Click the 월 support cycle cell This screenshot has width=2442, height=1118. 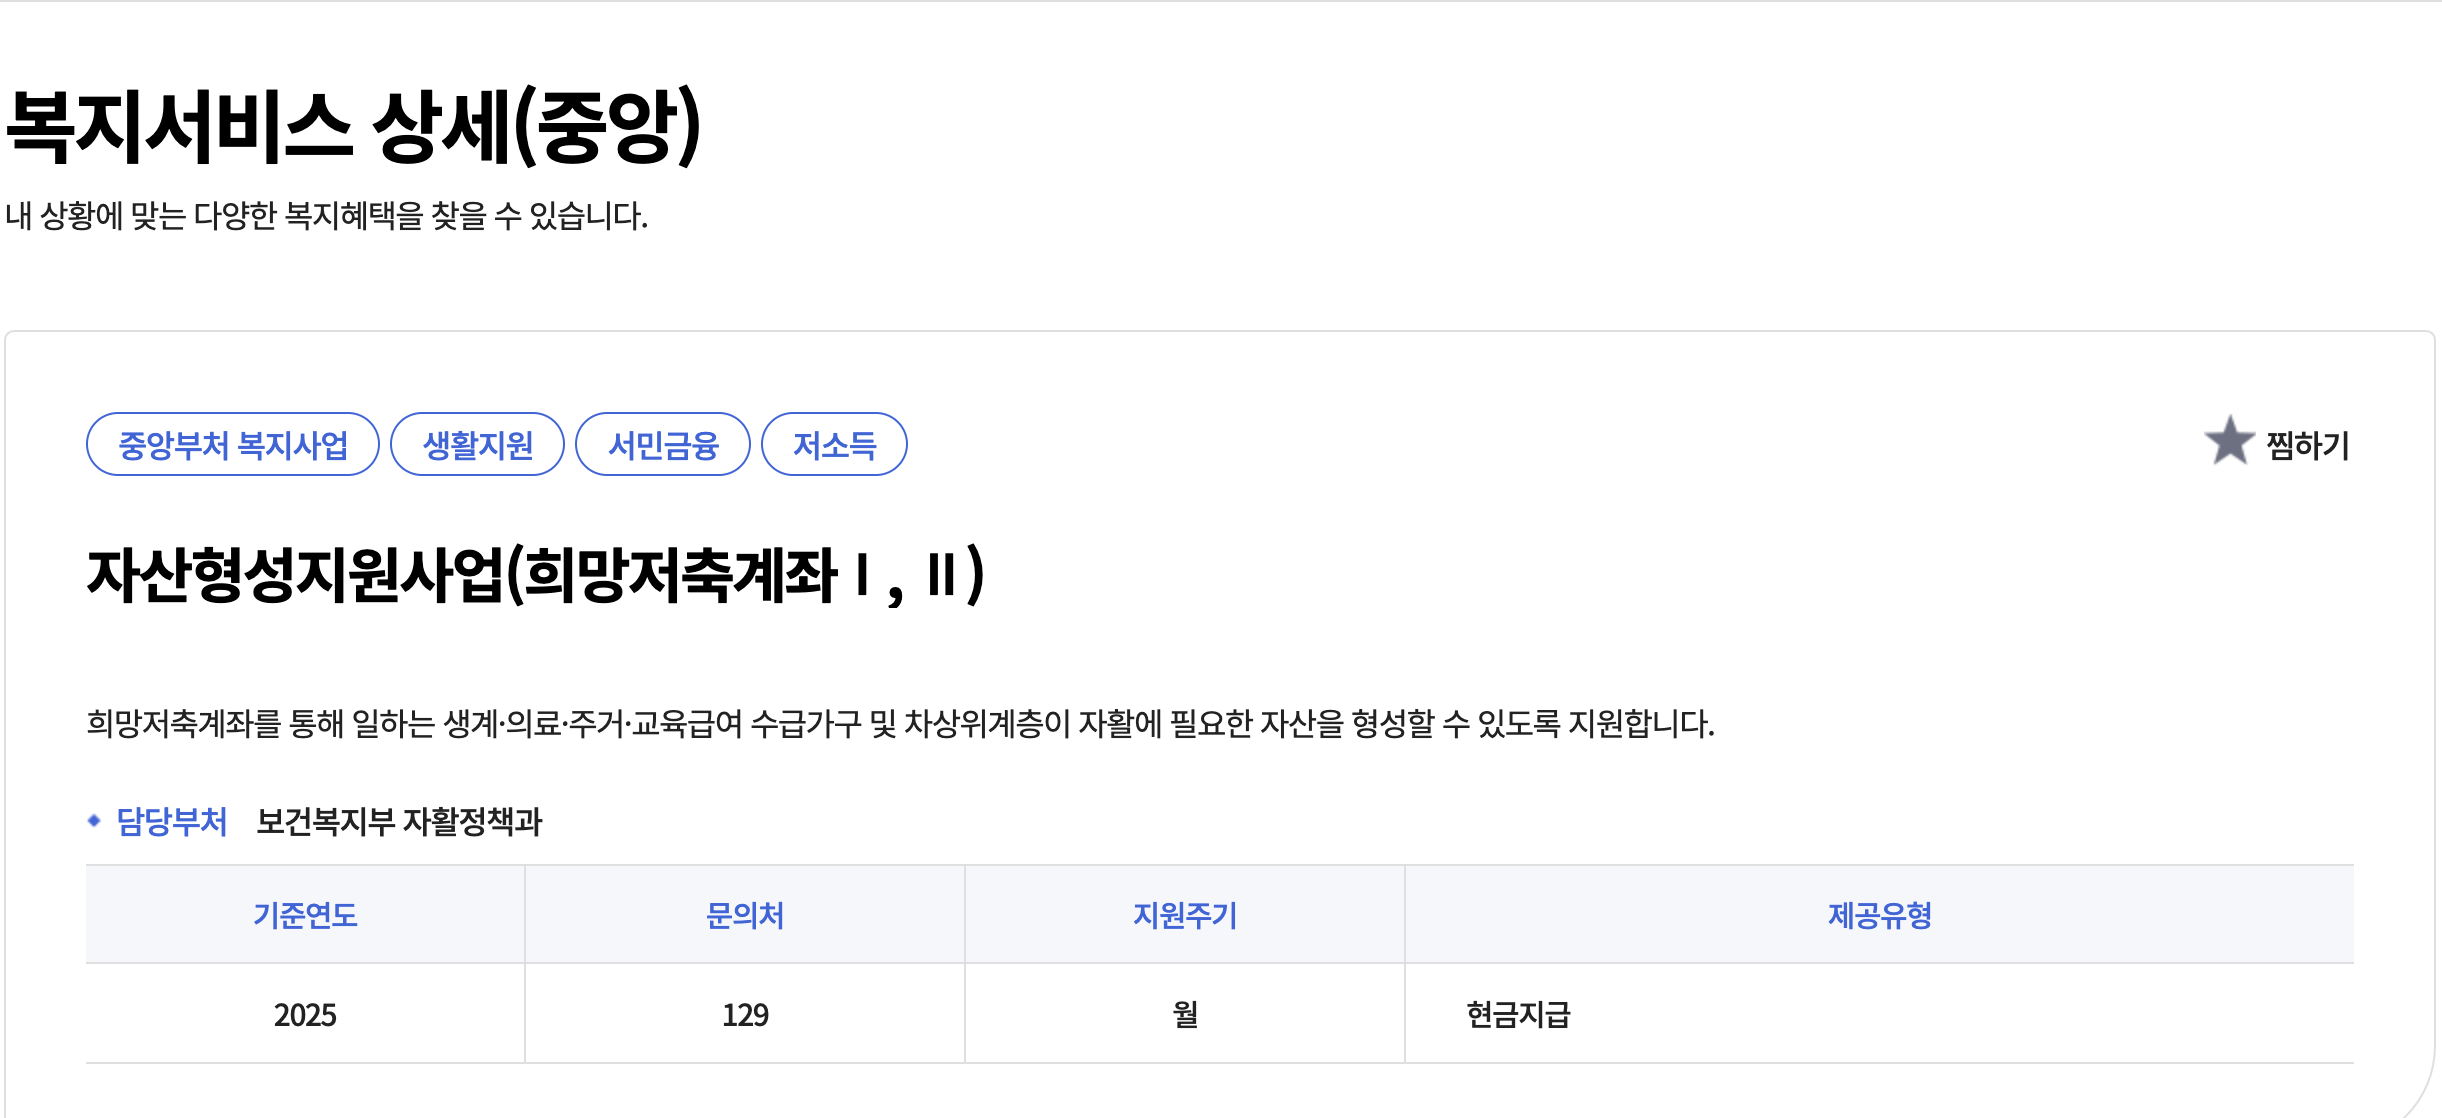click(1185, 1014)
